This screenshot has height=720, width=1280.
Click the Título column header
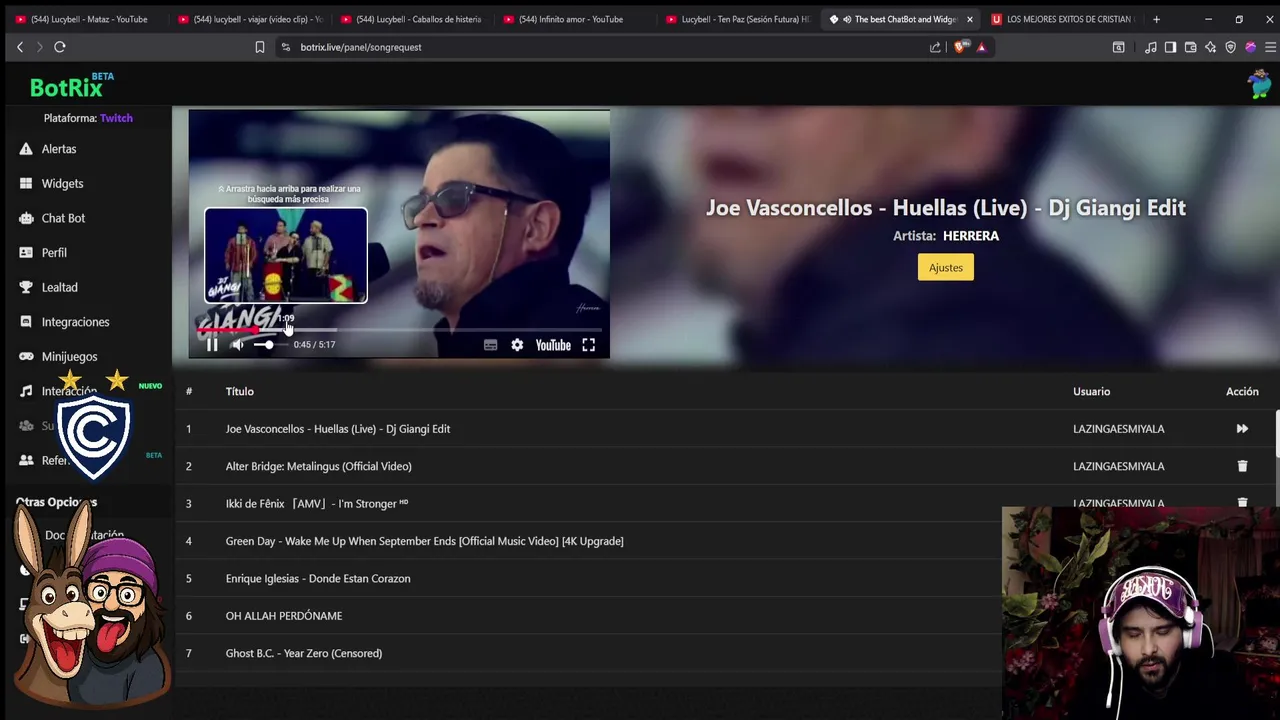(240, 392)
